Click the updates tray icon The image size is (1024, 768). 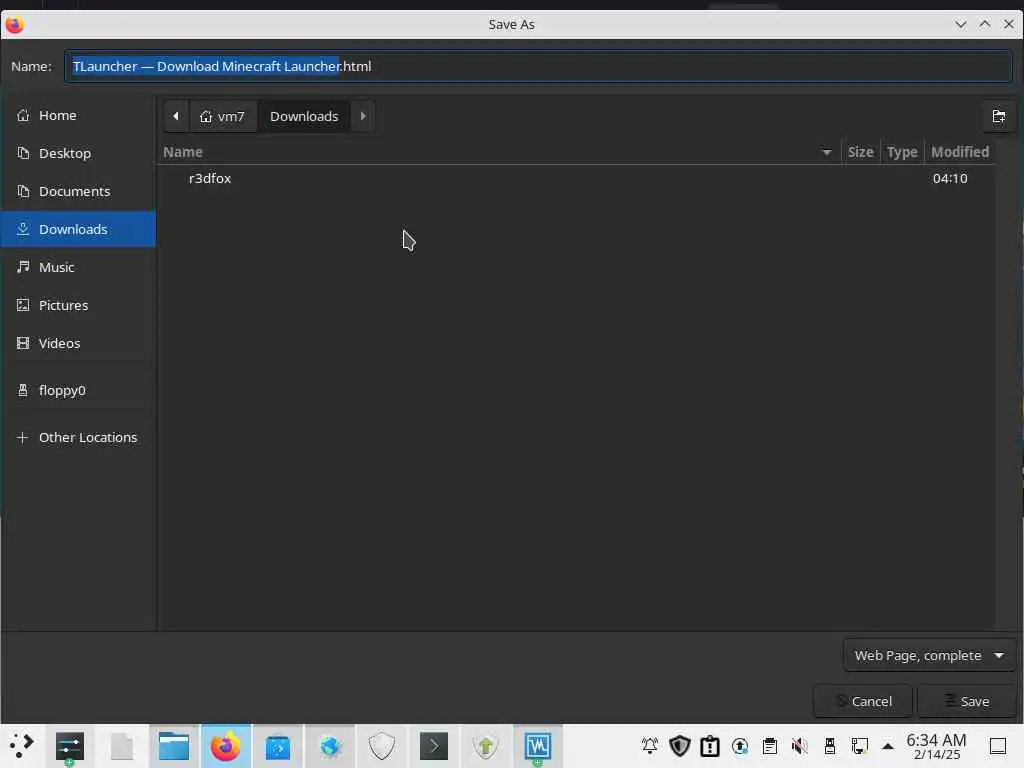740,746
